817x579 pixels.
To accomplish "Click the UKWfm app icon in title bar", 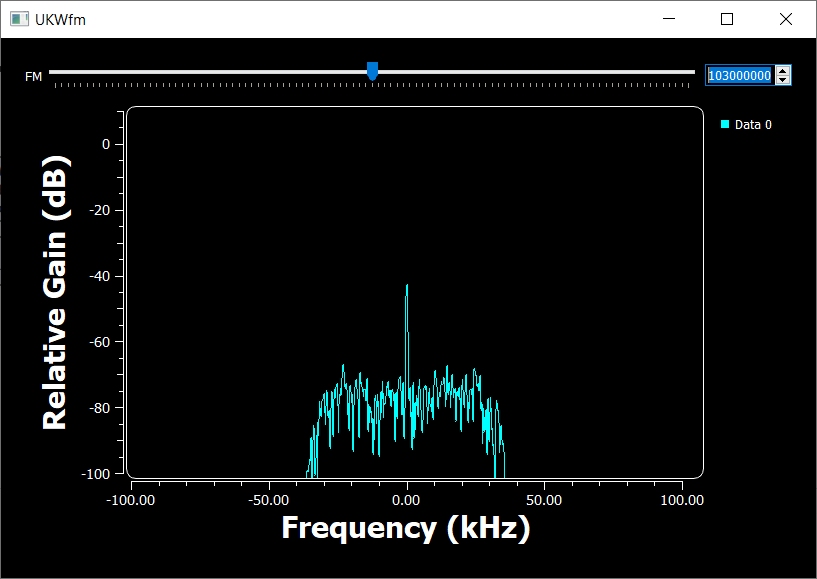I will point(19,19).
